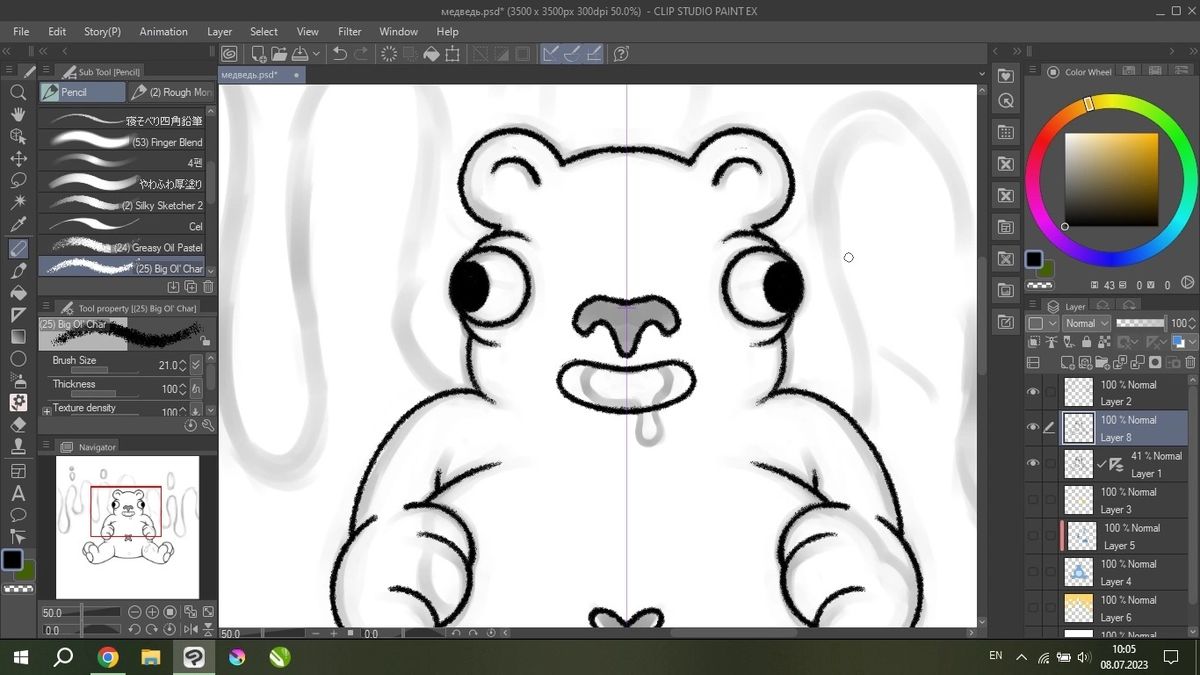Show Layer 3 visibility box

pyautogui.click(x=1033, y=500)
